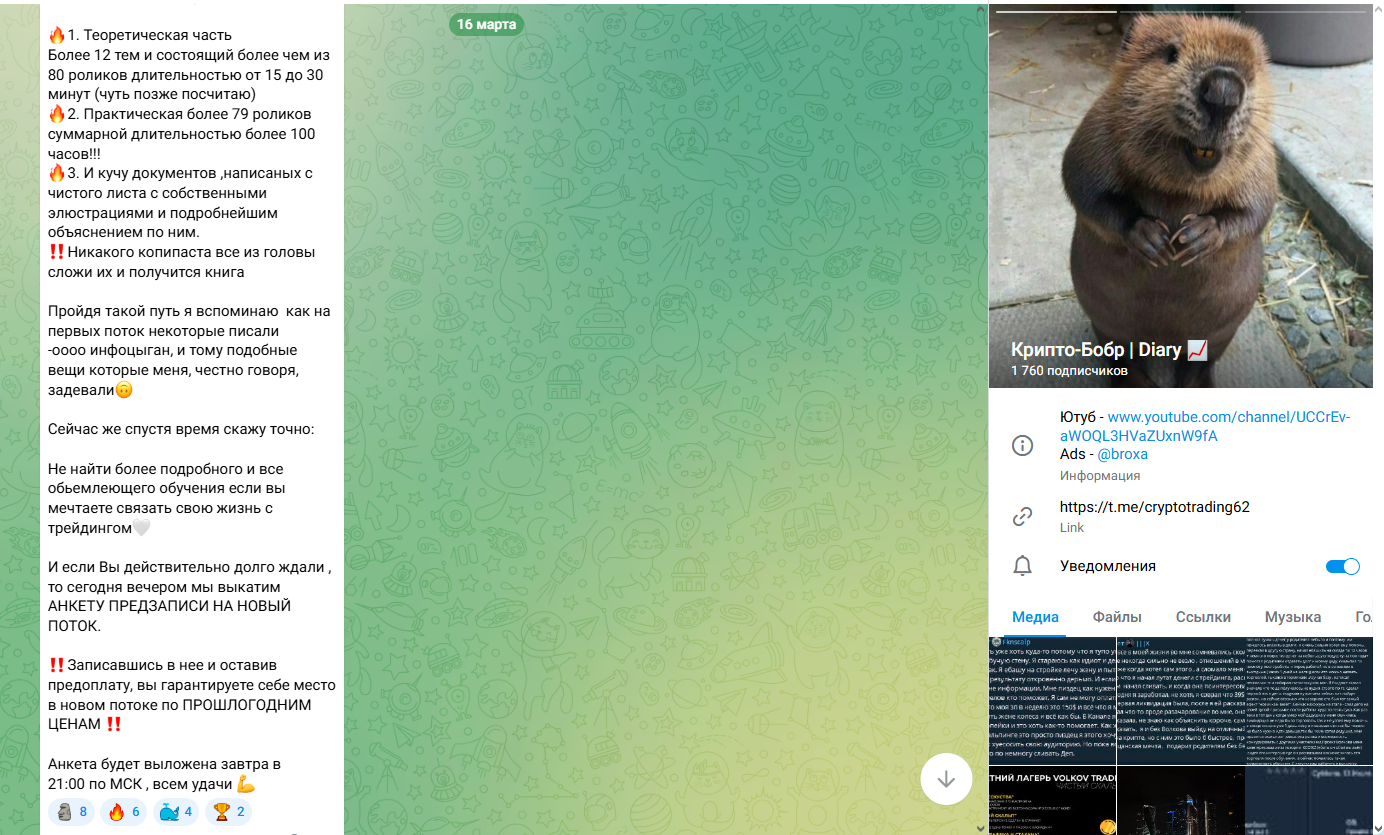This screenshot has width=1384, height=835.
Task: Open the beaver channel profile photo
Action: point(1181,195)
